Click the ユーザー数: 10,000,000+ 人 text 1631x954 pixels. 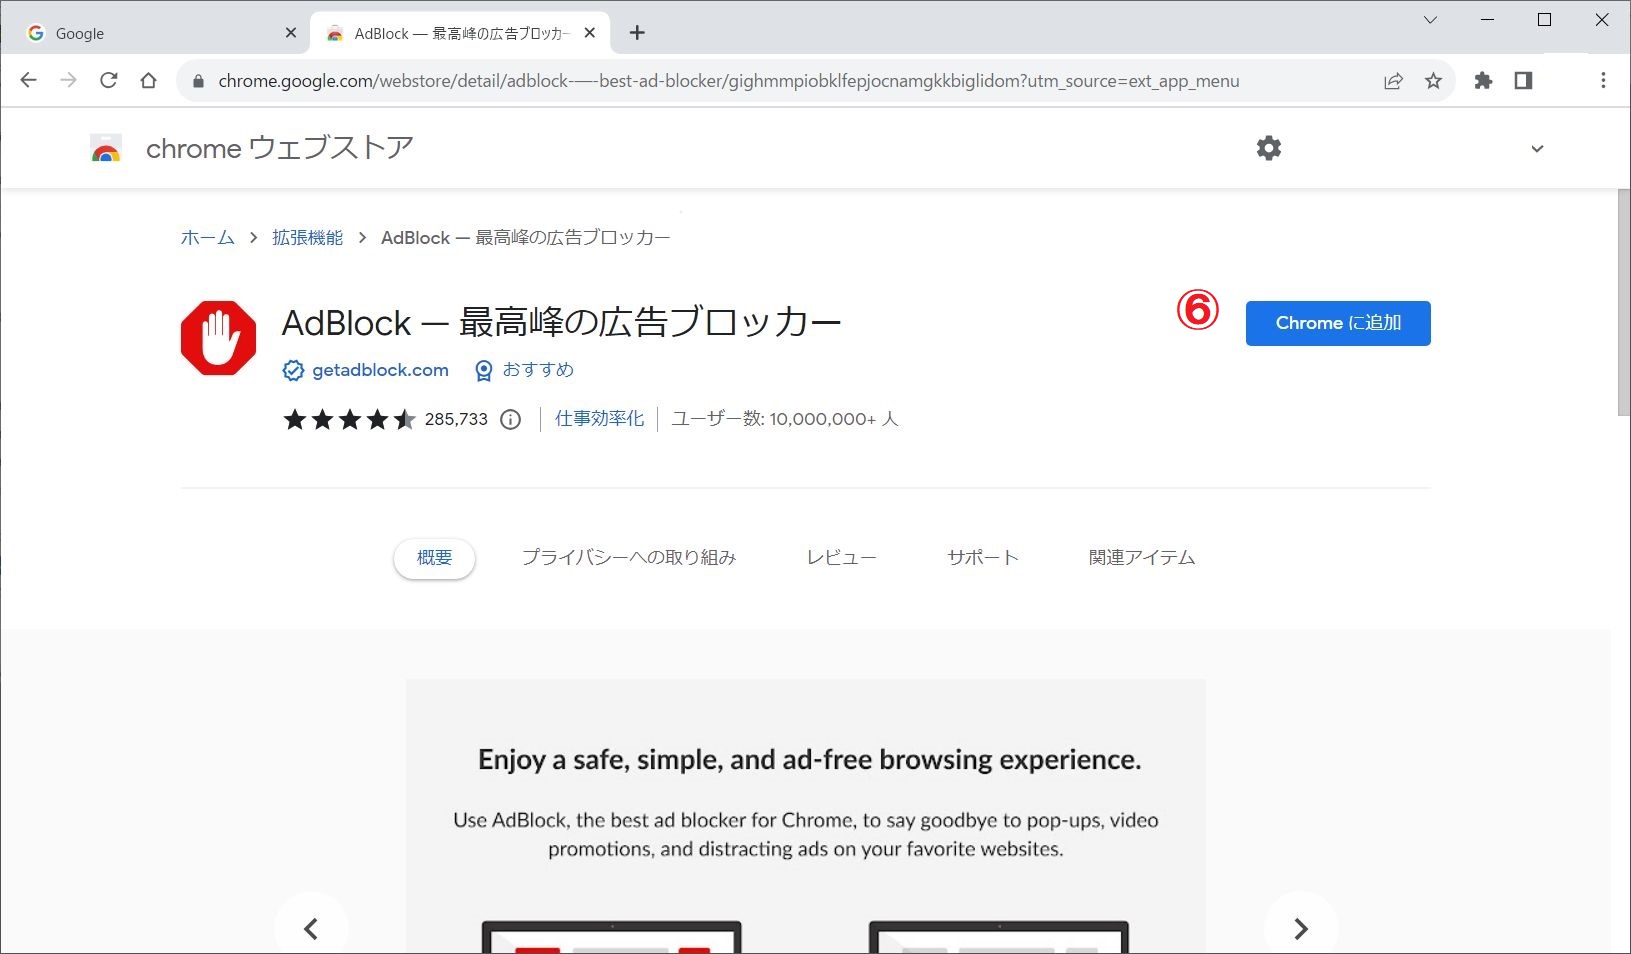(x=785, y=419)
